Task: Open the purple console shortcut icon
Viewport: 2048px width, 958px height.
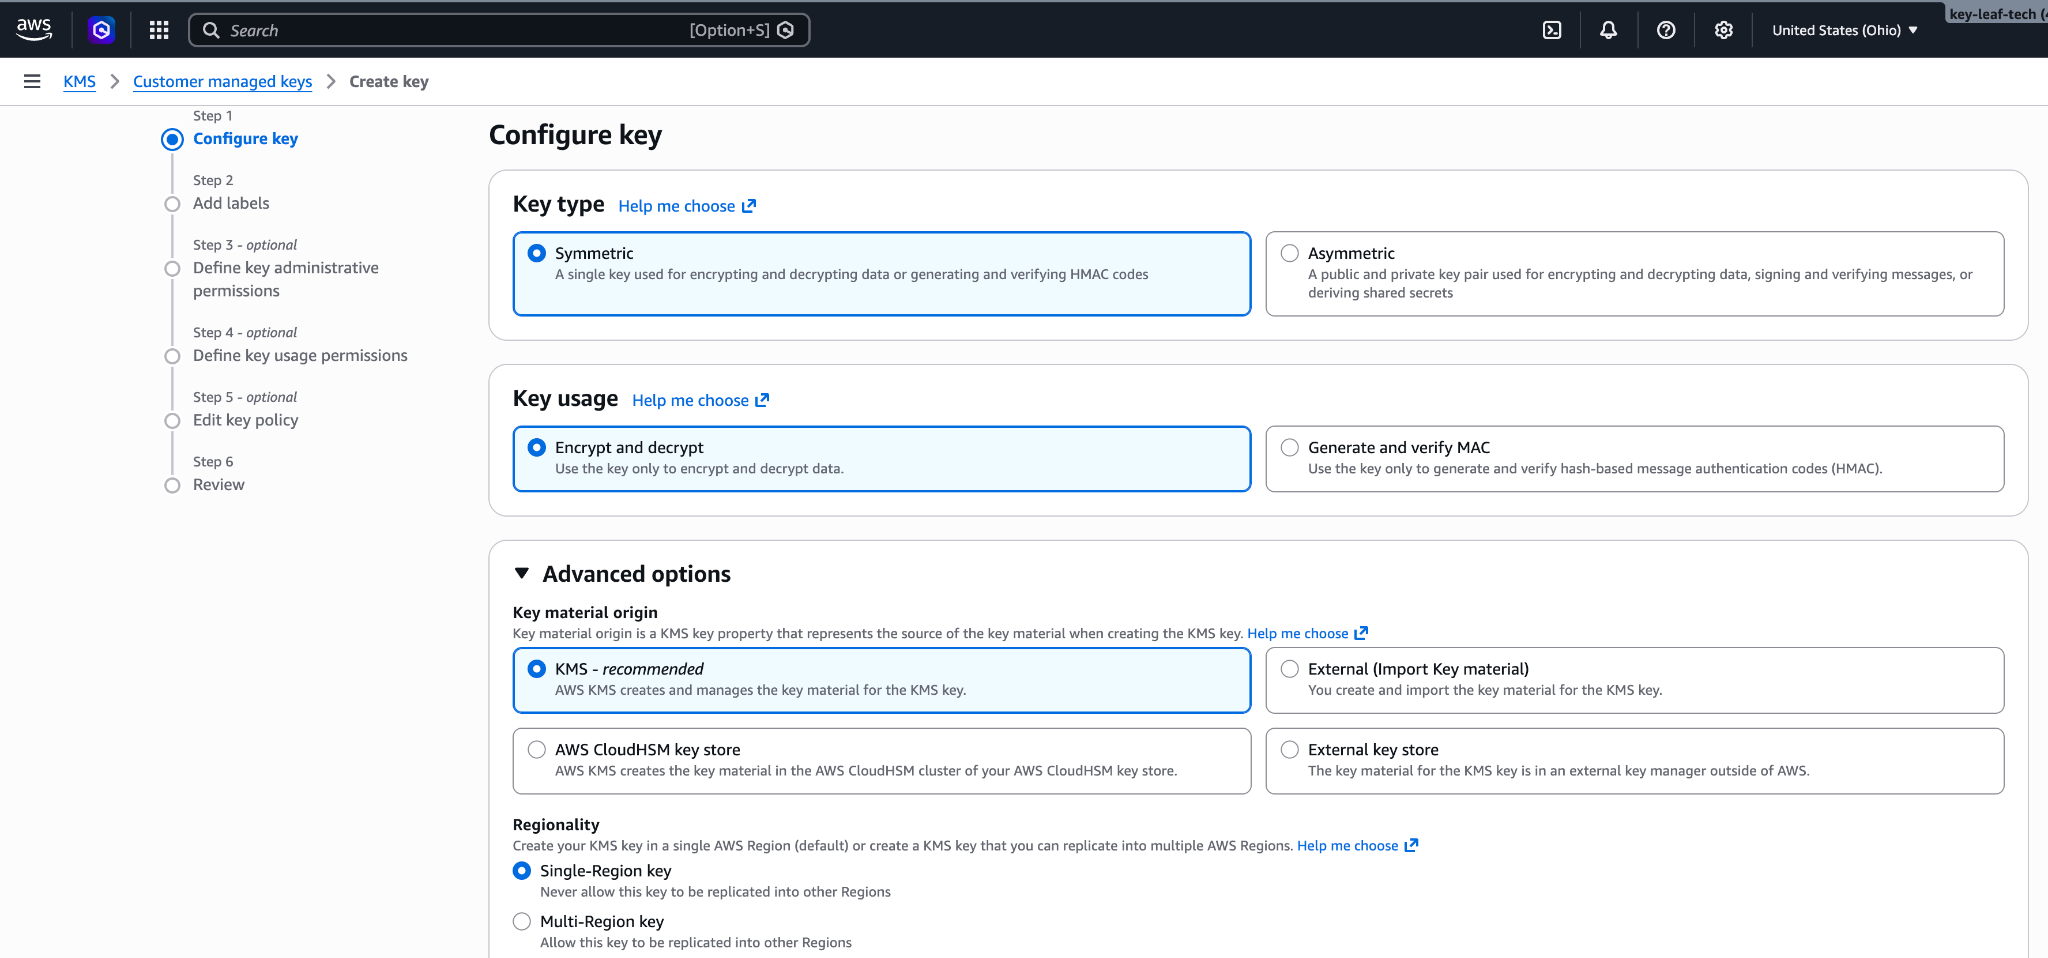Action: (x=101, y=30)
